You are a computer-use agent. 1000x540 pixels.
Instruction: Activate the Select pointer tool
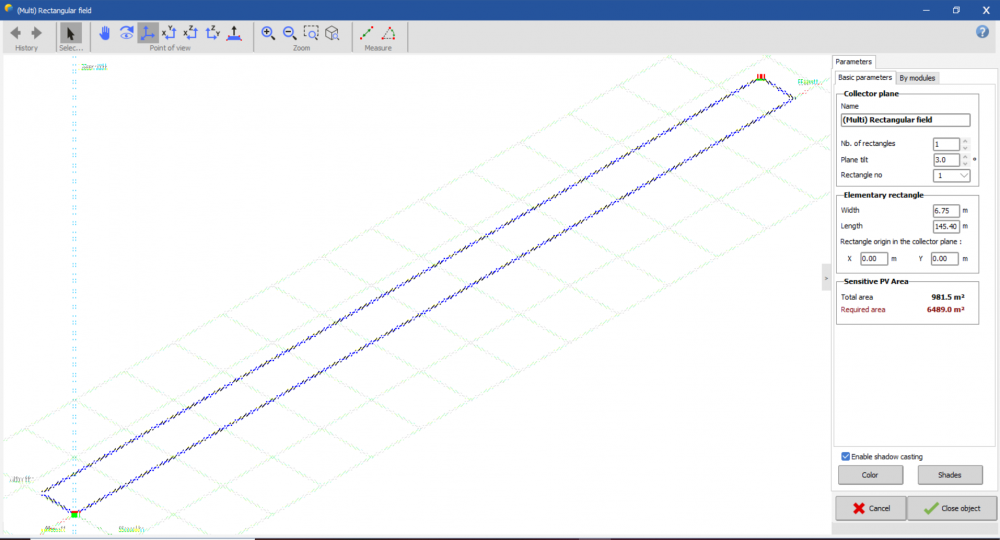coord(70,33)
